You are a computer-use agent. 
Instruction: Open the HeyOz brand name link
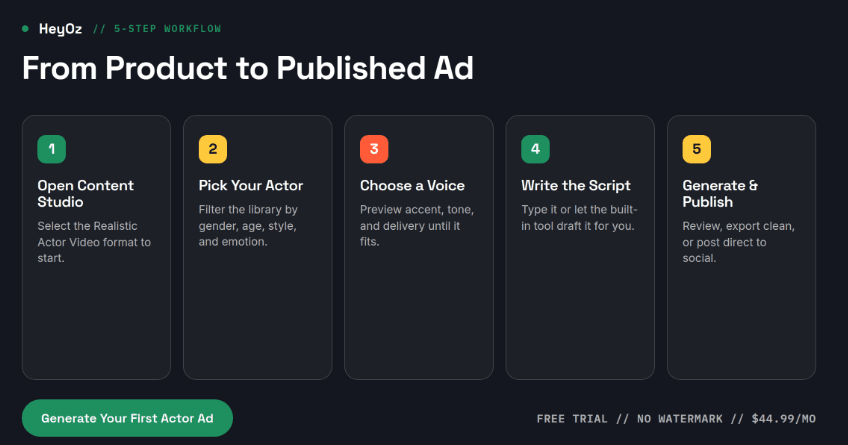pyautogui.click(x=61, y=29)
